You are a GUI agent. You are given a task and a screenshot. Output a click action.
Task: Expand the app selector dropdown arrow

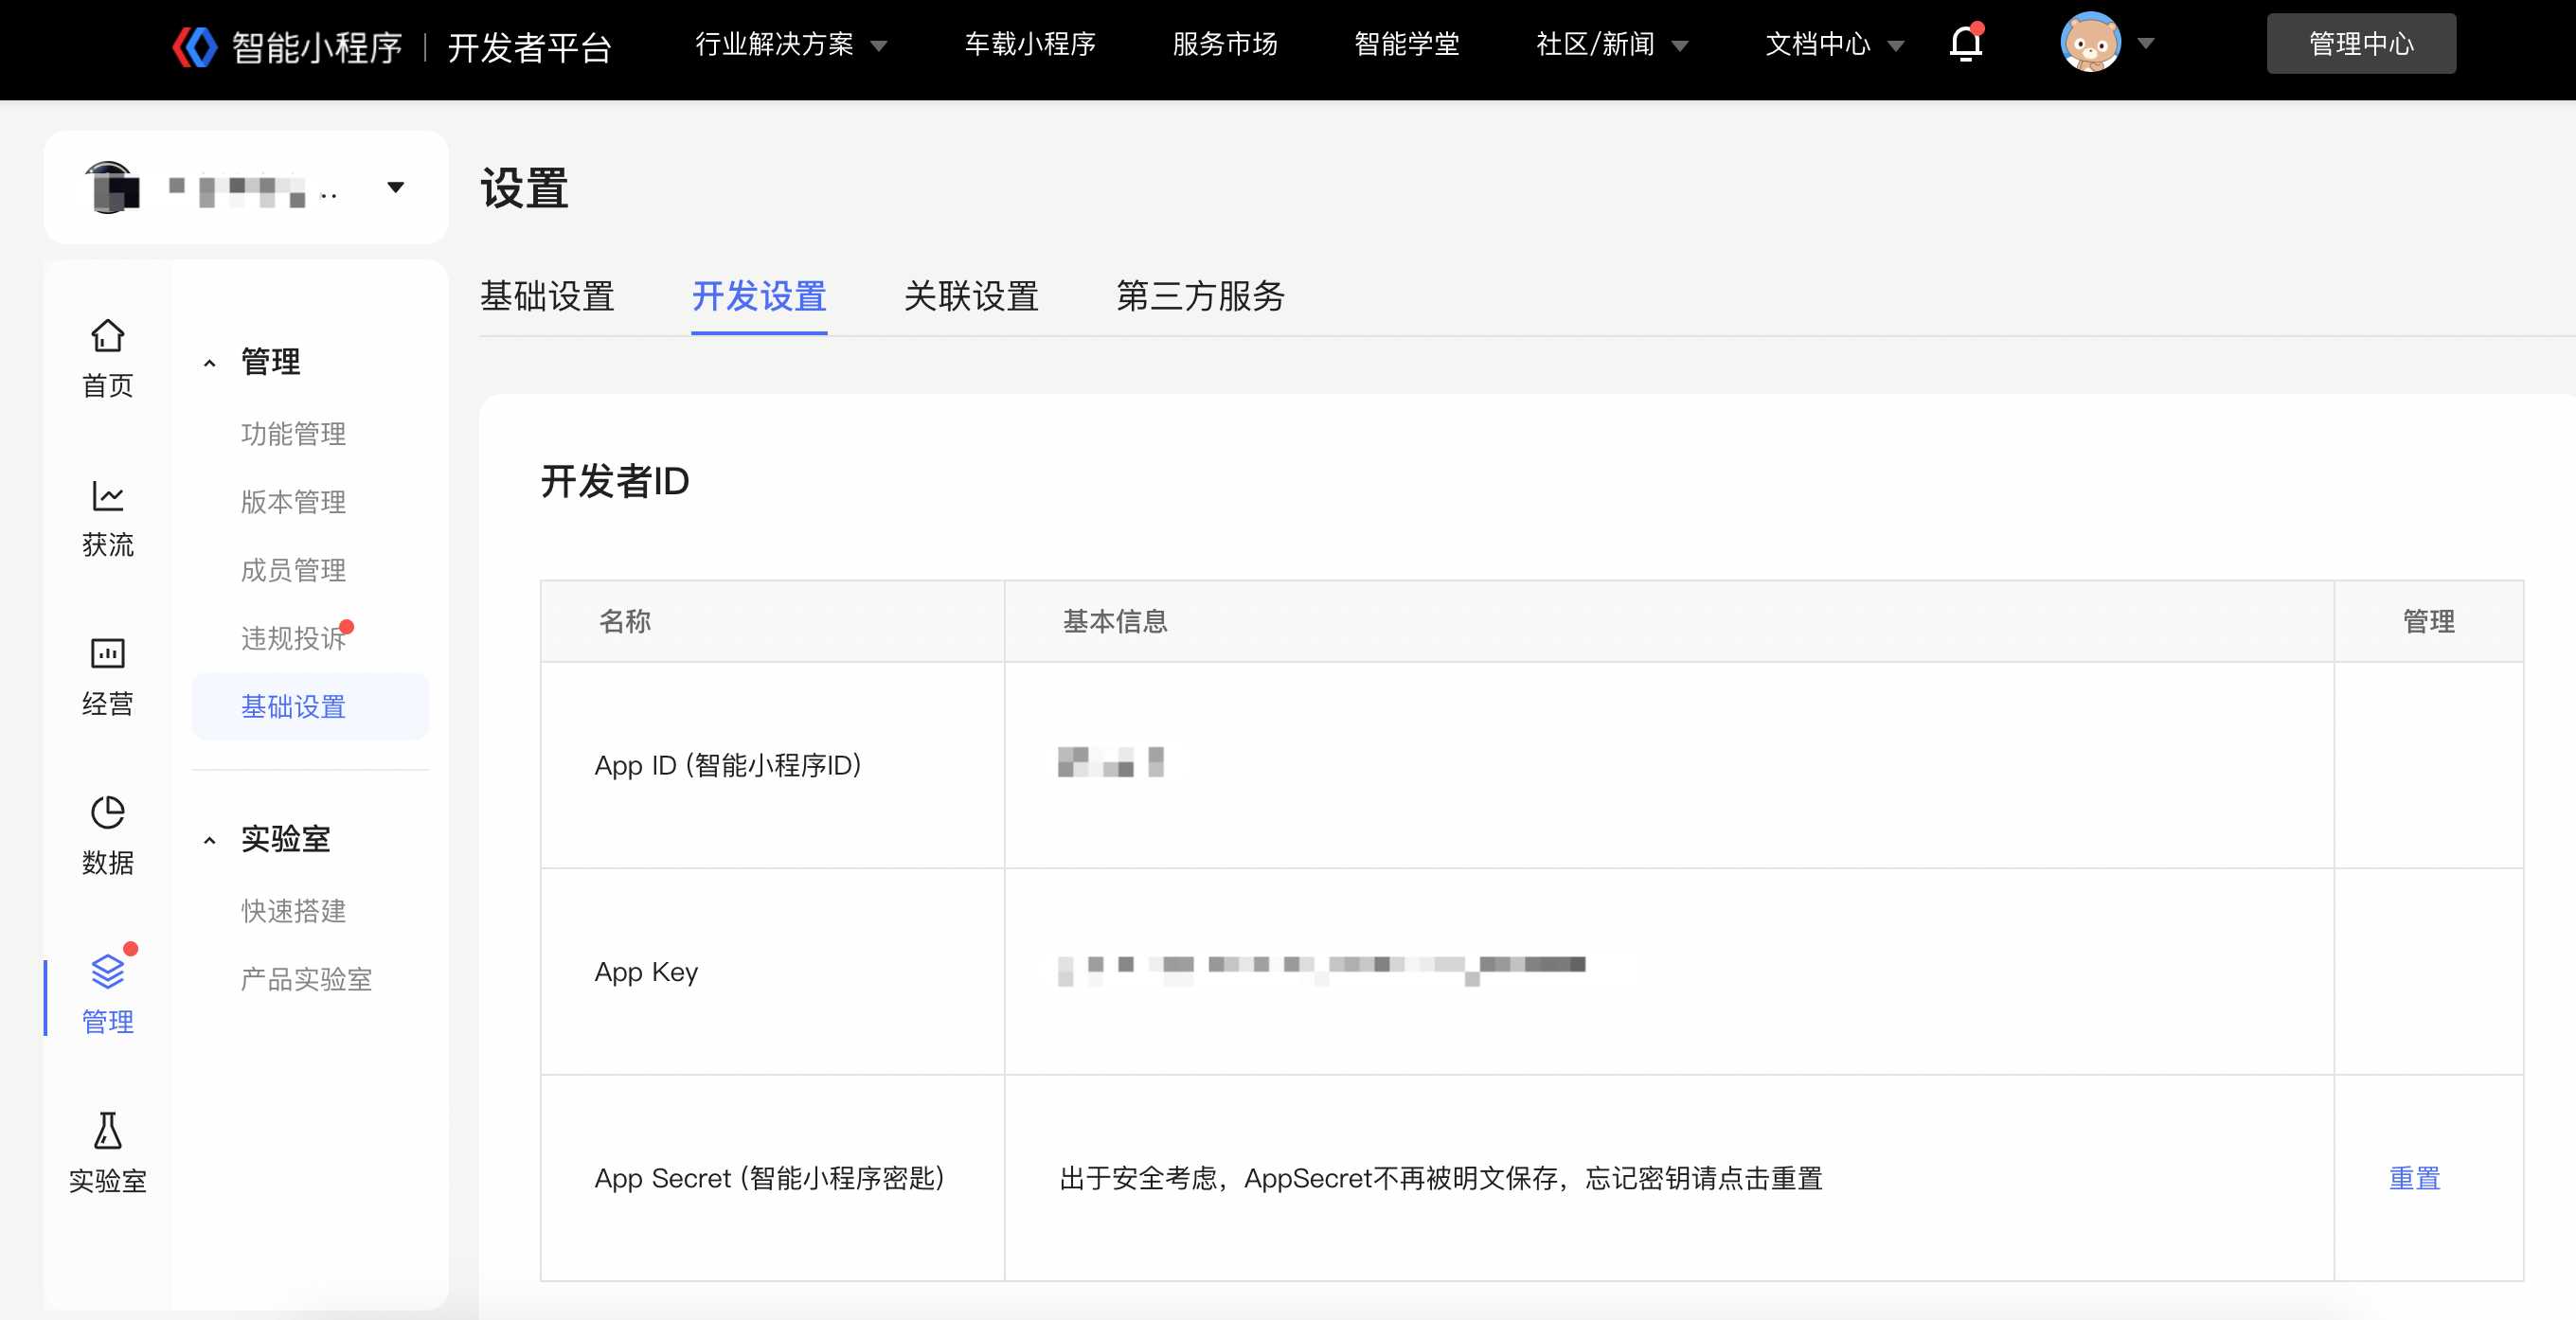[x=396, y=187]
